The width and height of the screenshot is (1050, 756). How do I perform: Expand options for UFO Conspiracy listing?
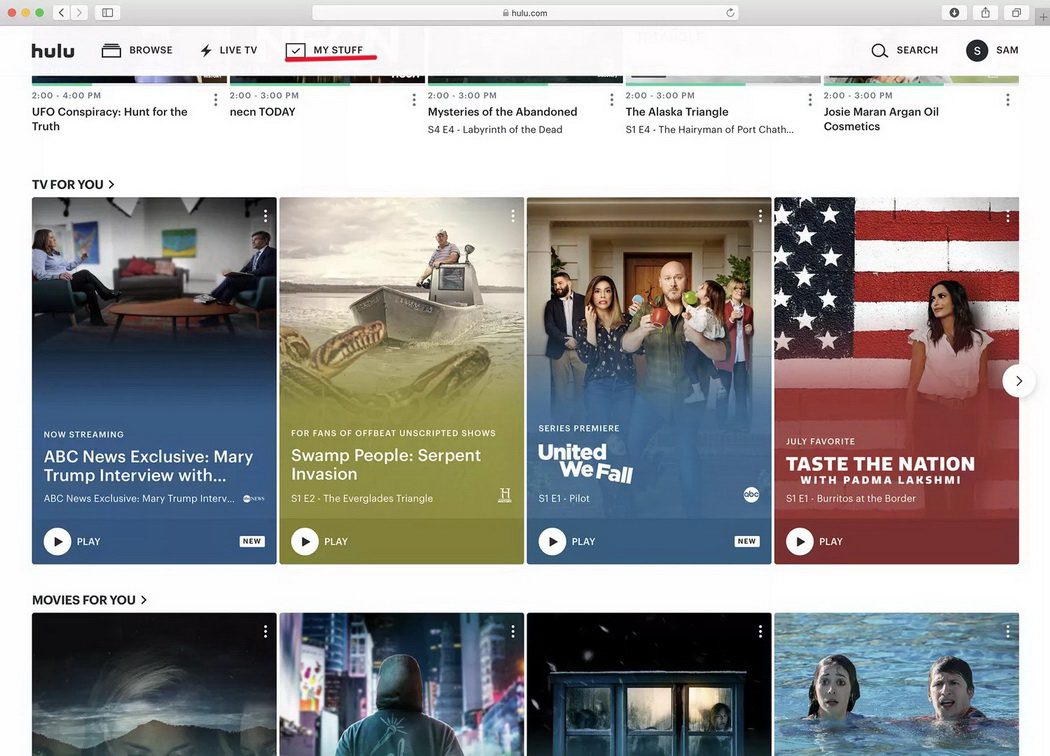coord(215,100)
